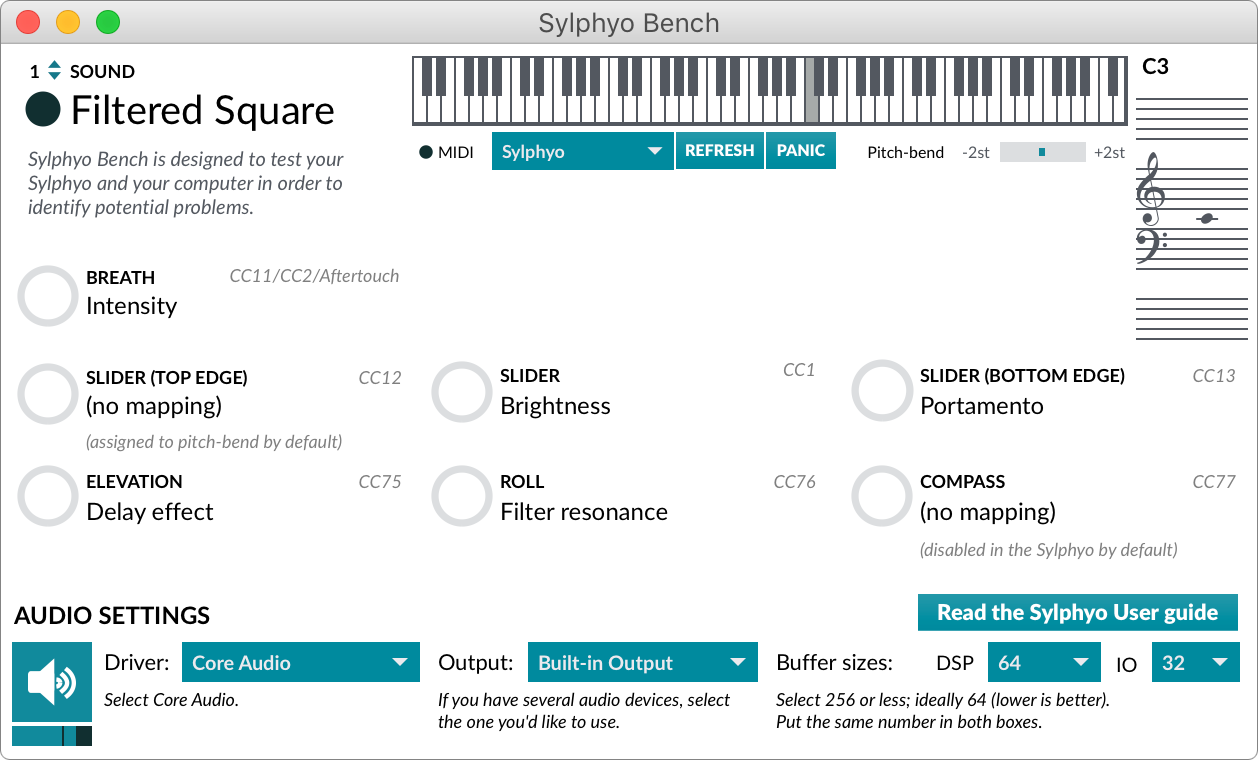The image size is (1258, 760).
Task: Click the +2st pitch-bend range label
Action: click(1109, 153)
